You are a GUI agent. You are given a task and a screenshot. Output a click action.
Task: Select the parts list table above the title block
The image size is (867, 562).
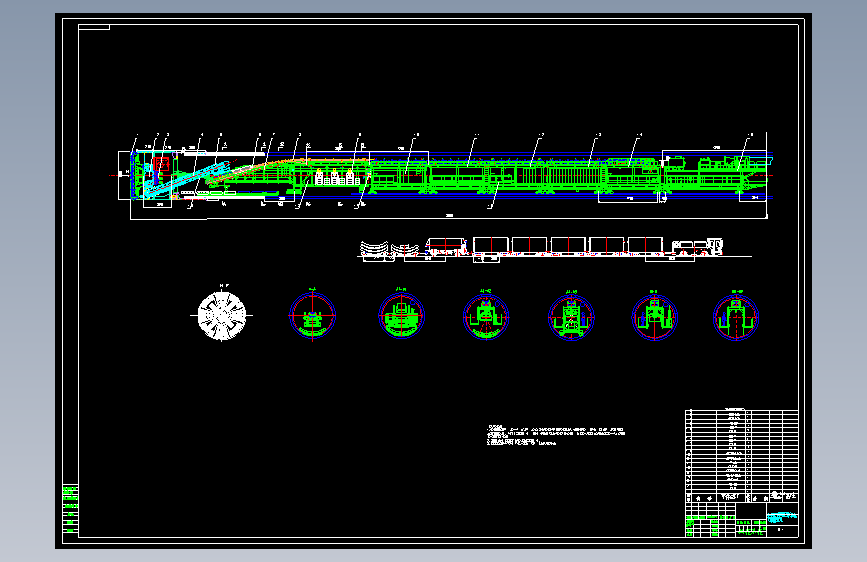pyautogui.click(x=741, y=455)
